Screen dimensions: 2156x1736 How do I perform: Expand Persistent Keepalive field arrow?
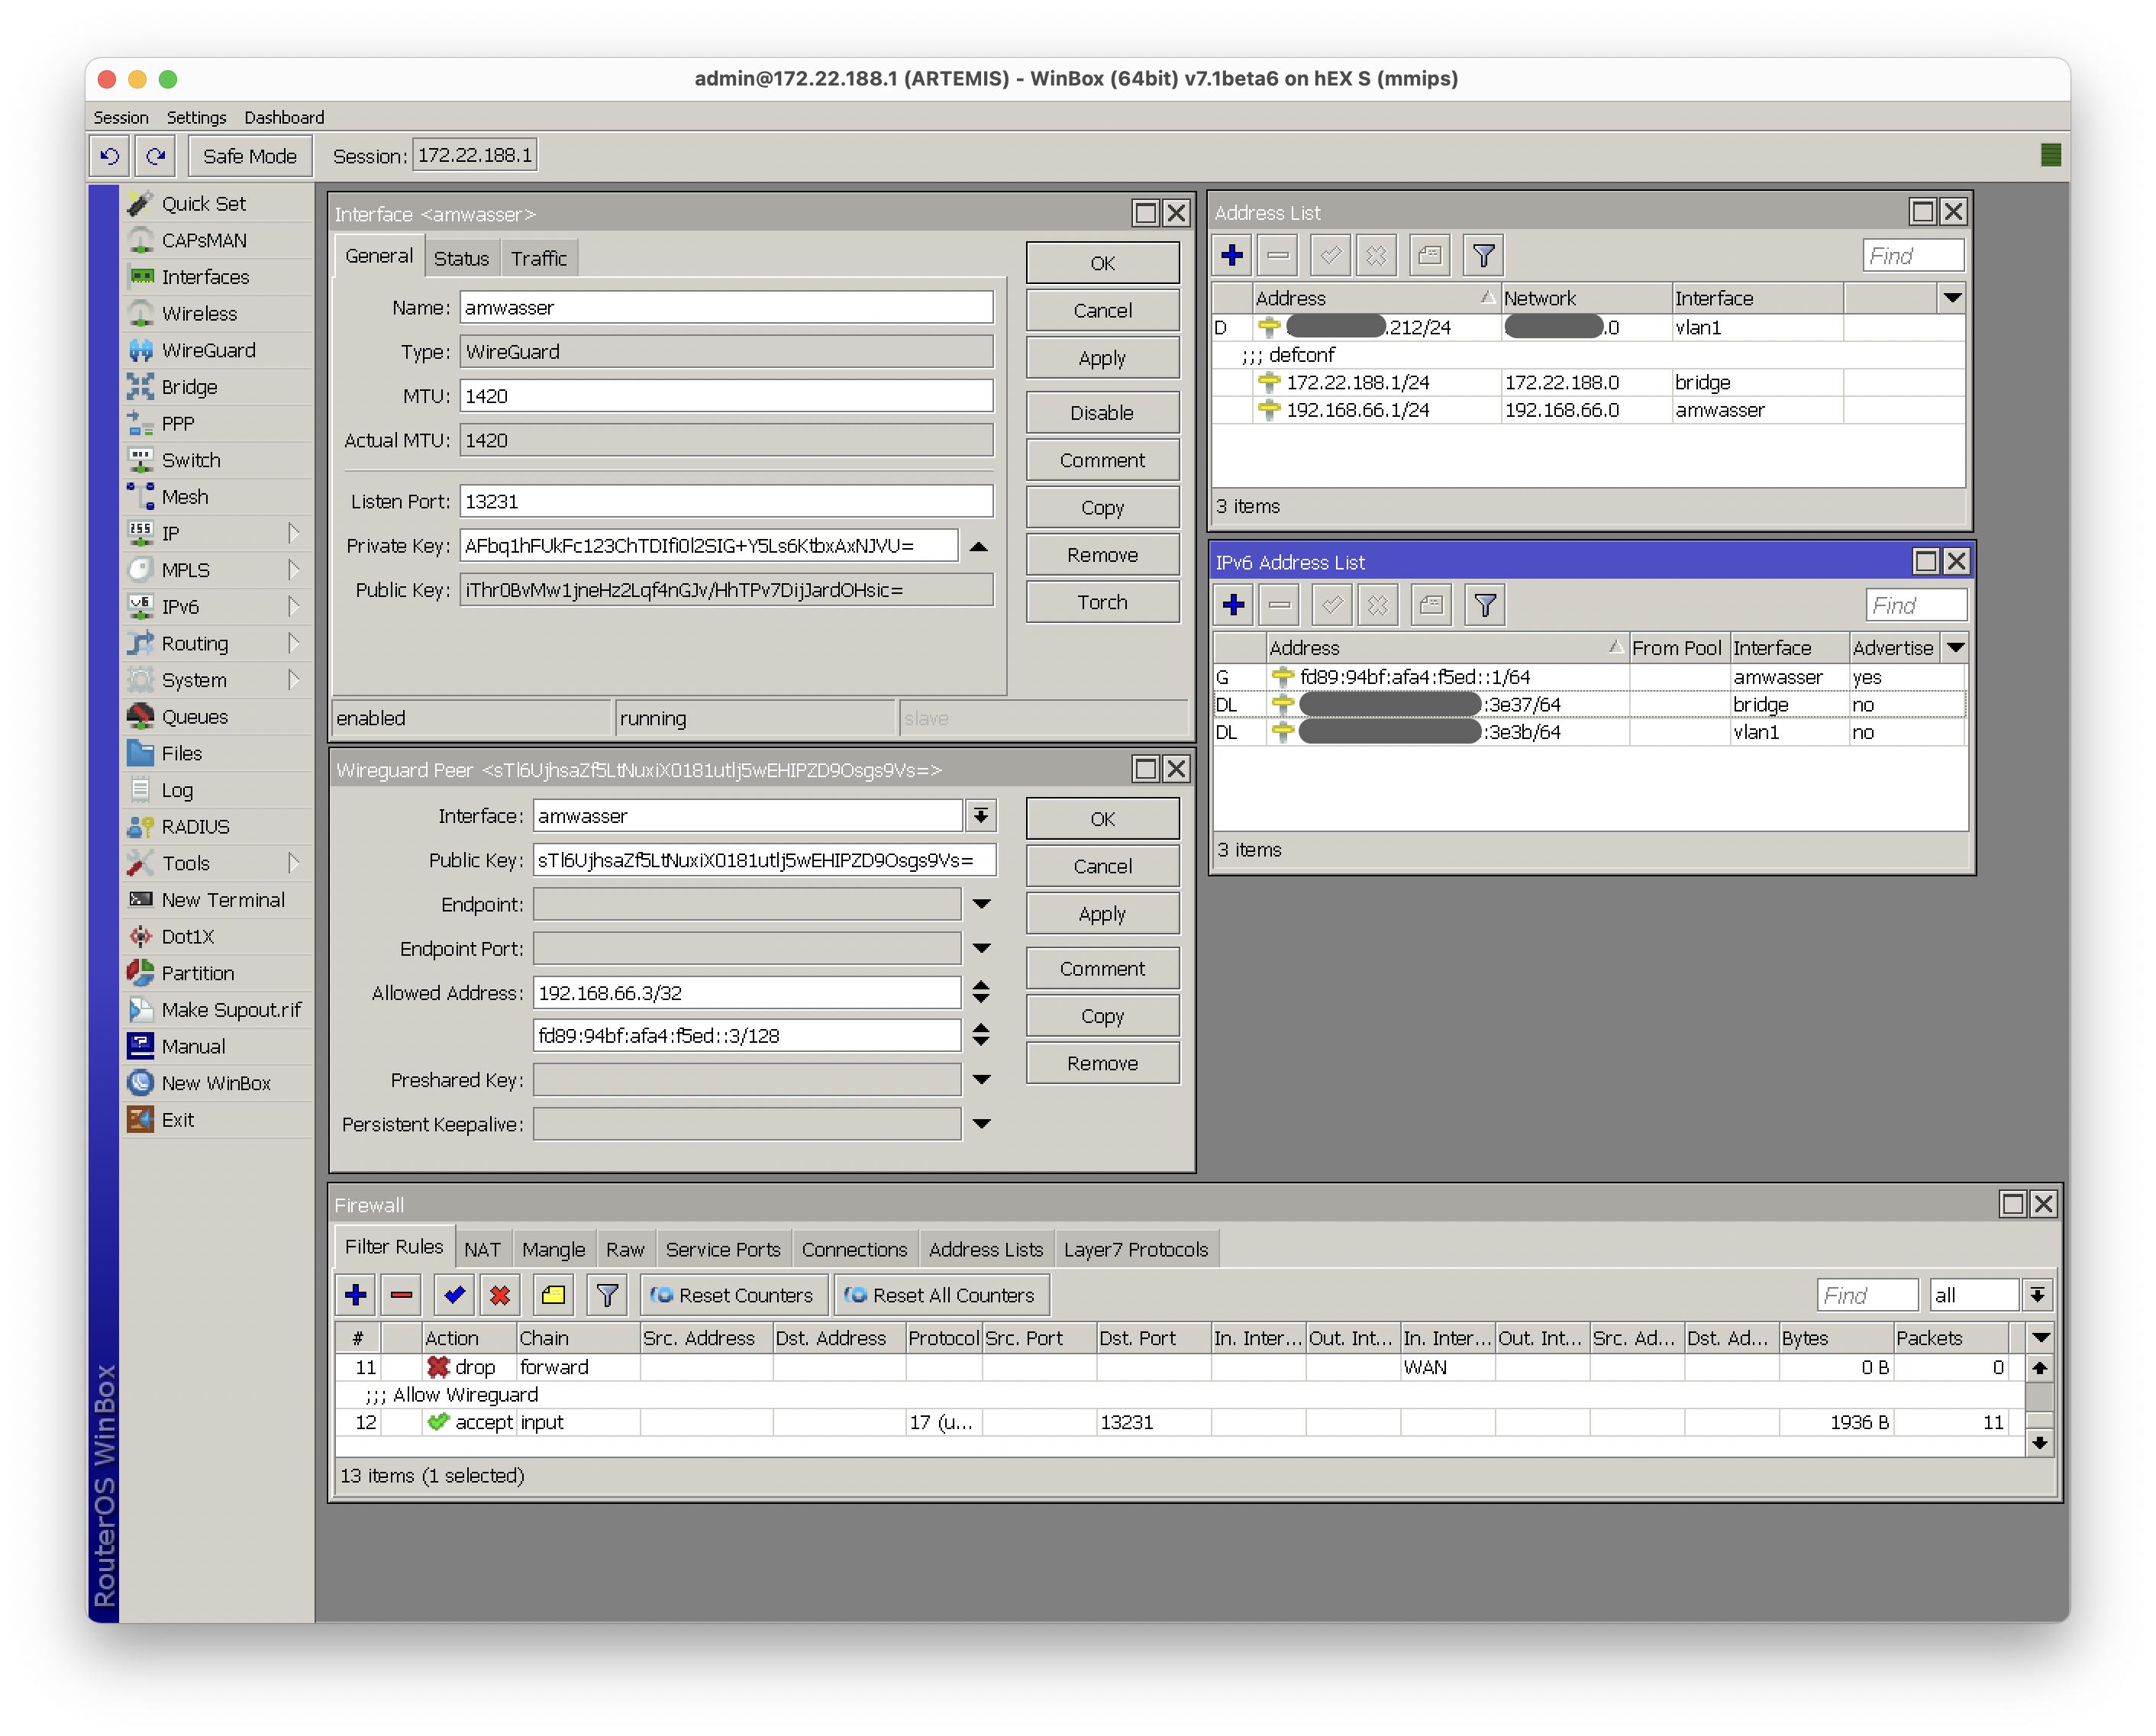click(981, 1124)
